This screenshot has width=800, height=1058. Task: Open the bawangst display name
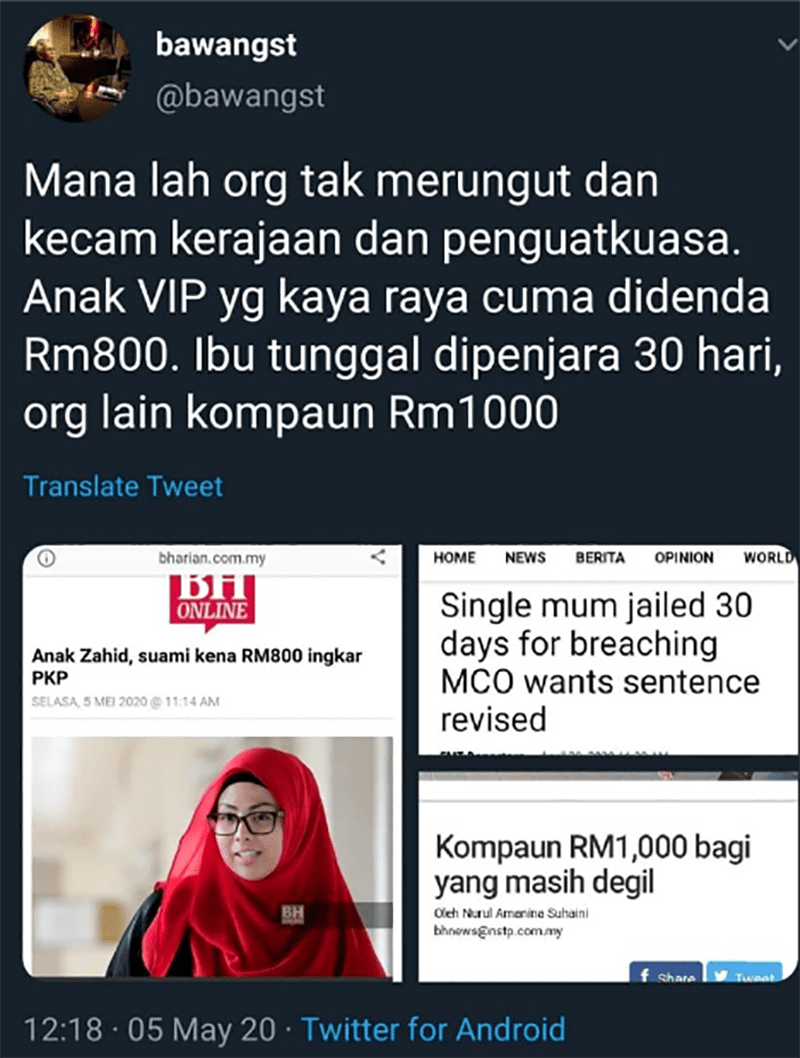(226, 45)
